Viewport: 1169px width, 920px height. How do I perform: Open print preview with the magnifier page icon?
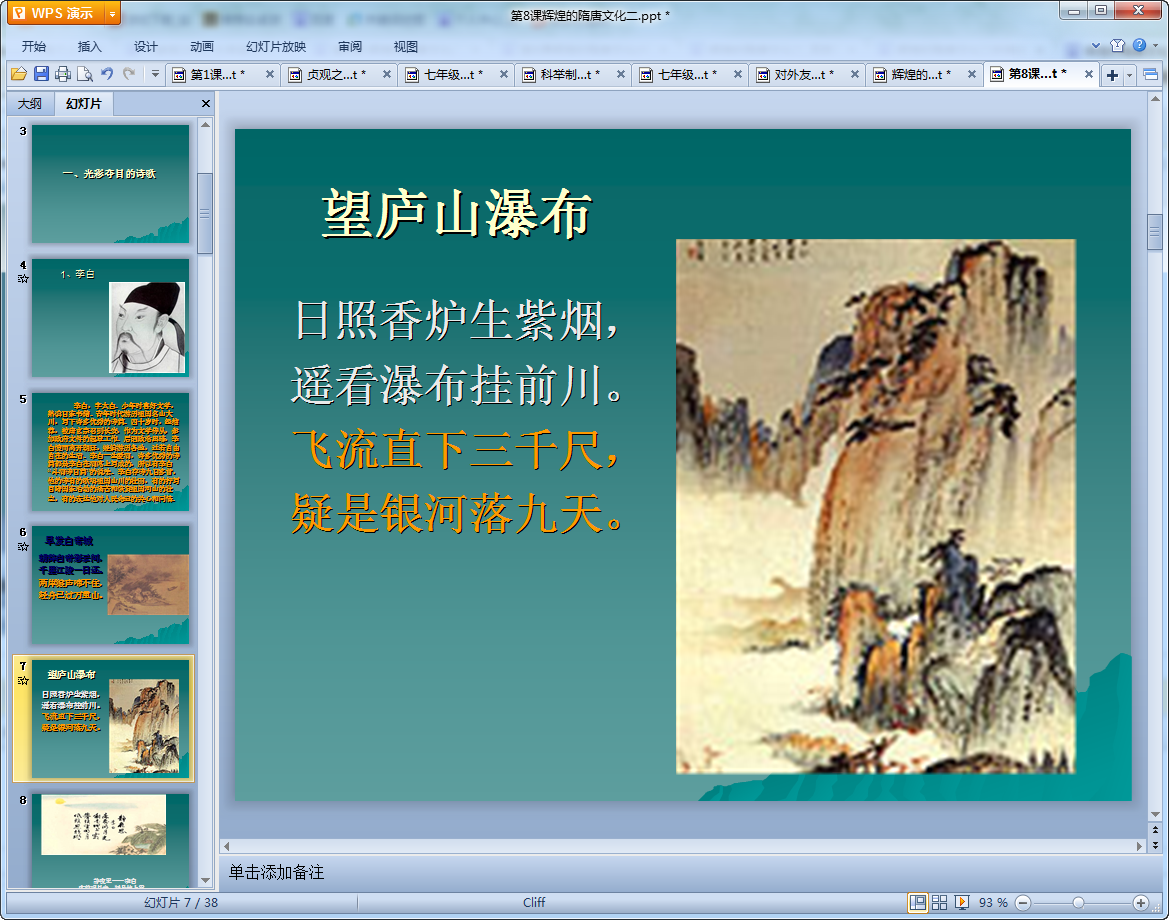click(85, 74)
